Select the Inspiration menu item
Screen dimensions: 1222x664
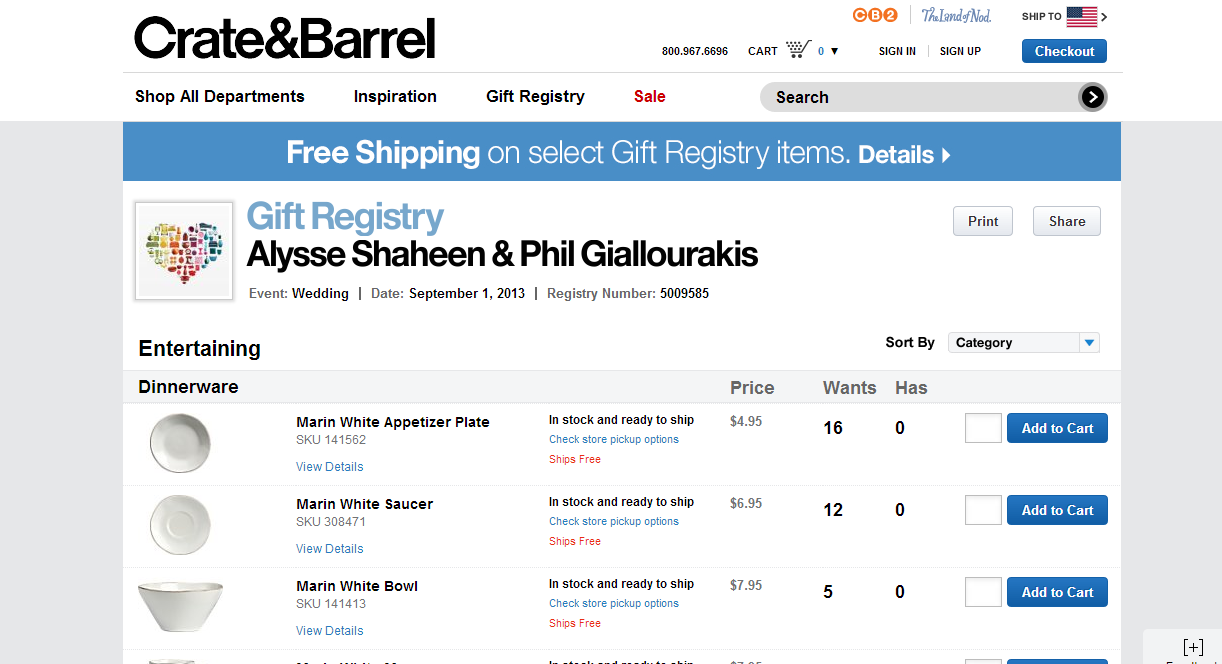coord(395,97)
